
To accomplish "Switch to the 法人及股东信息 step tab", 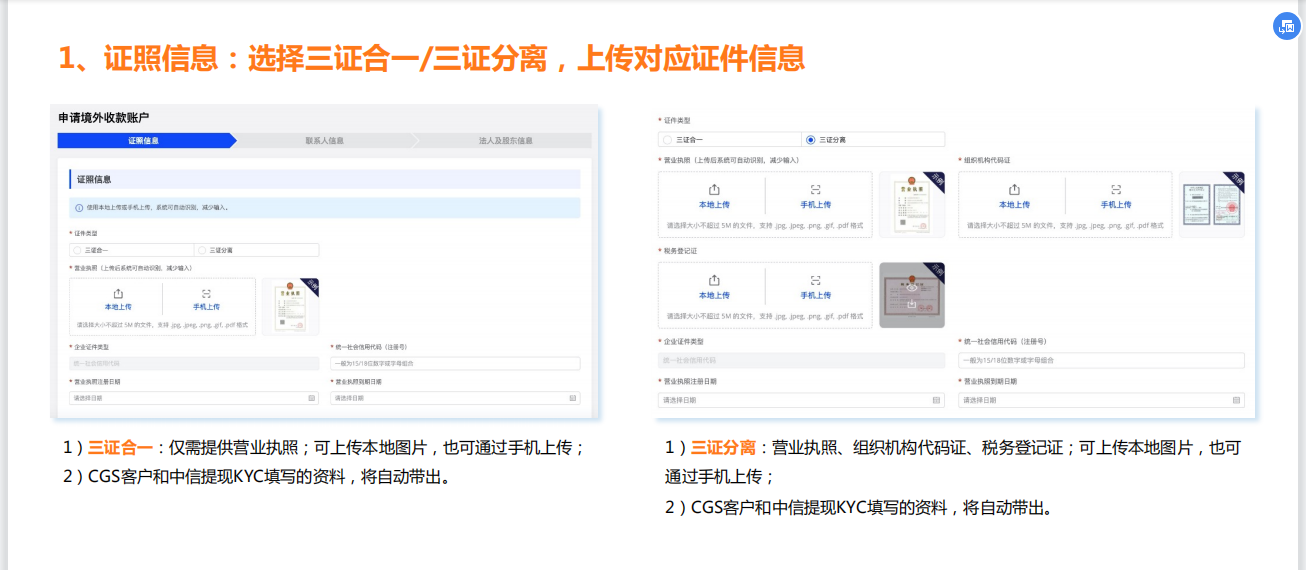I will pos(505,141).
